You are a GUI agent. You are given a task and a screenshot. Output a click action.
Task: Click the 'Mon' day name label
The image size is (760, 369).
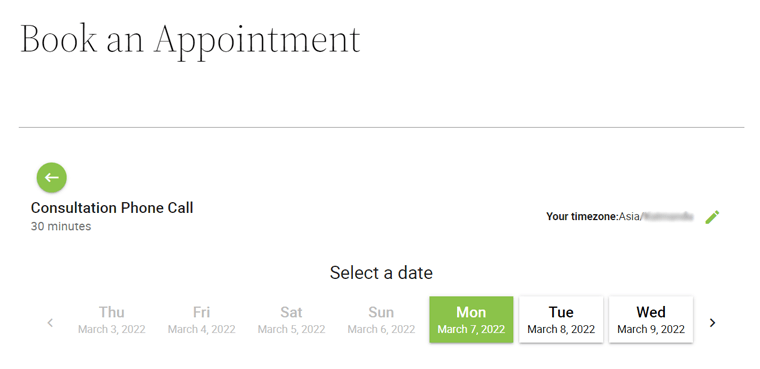(471, 312)
